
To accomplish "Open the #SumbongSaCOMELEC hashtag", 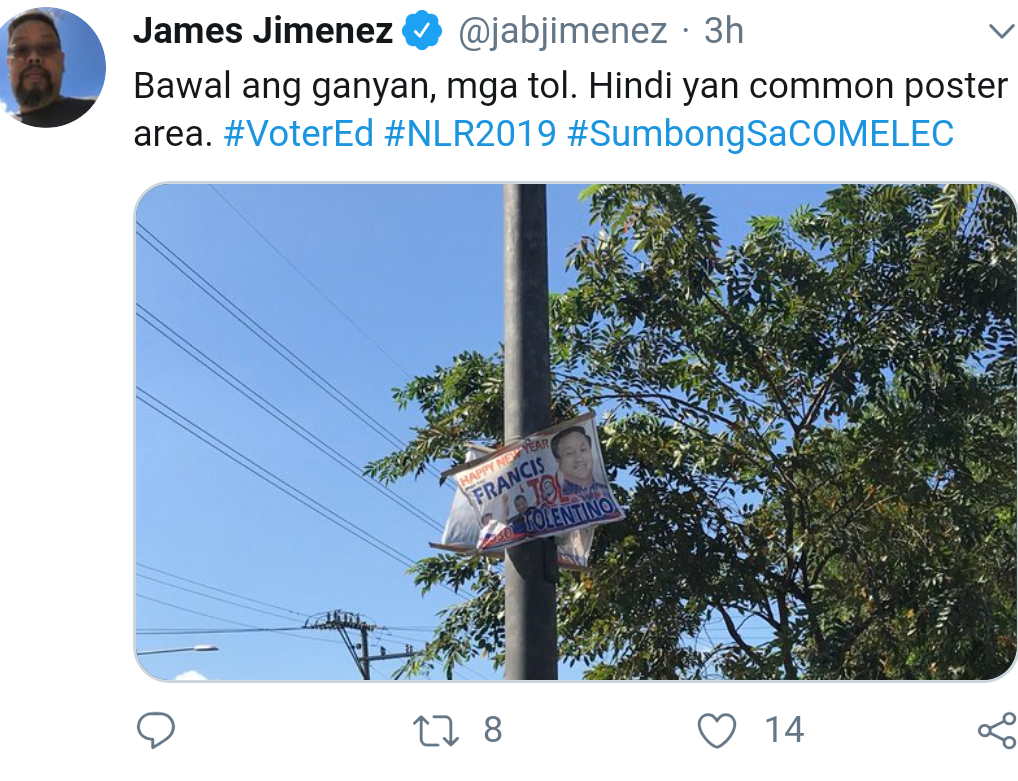I will pos(760,134).
